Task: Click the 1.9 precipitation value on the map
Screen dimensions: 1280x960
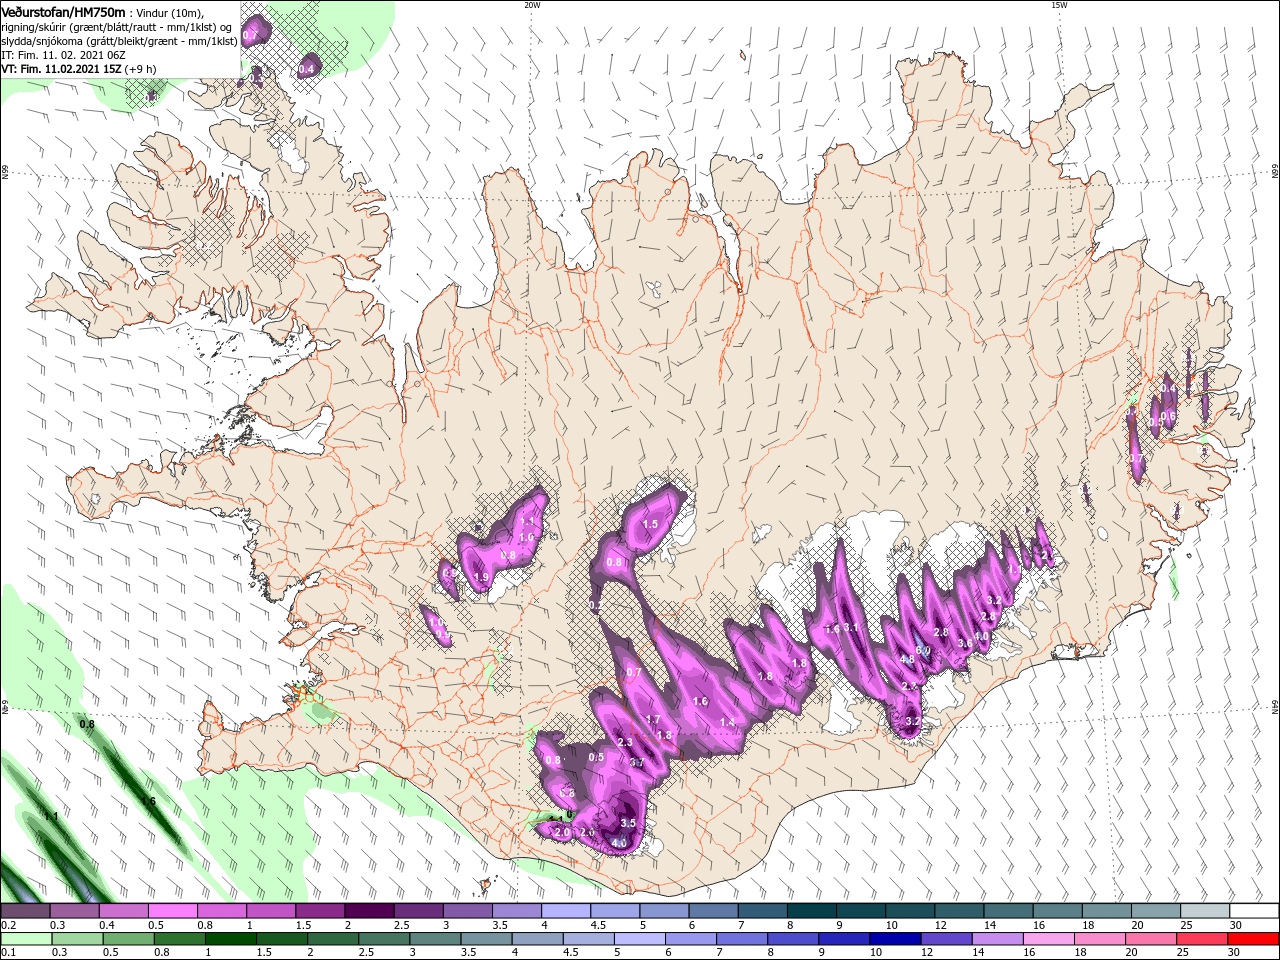Action: pos(481,577)
